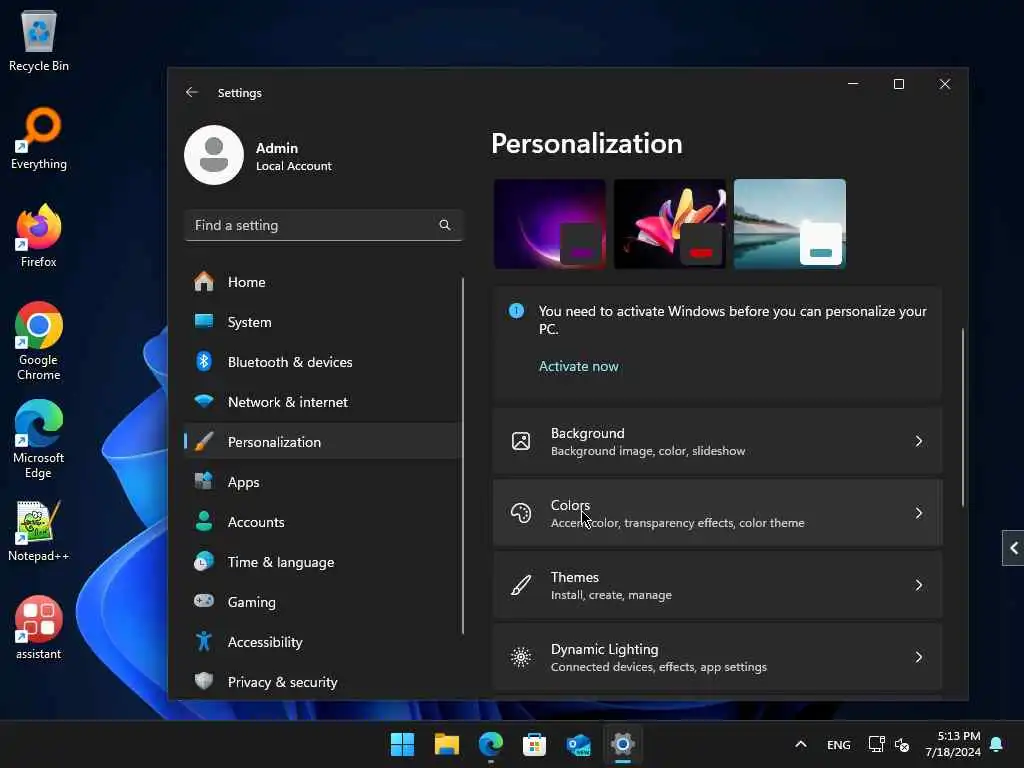The height and width of the screenshot is (768, 1024).
Task: Select the colorful flower theme thumbnail
Action: (x=670, y=224)
